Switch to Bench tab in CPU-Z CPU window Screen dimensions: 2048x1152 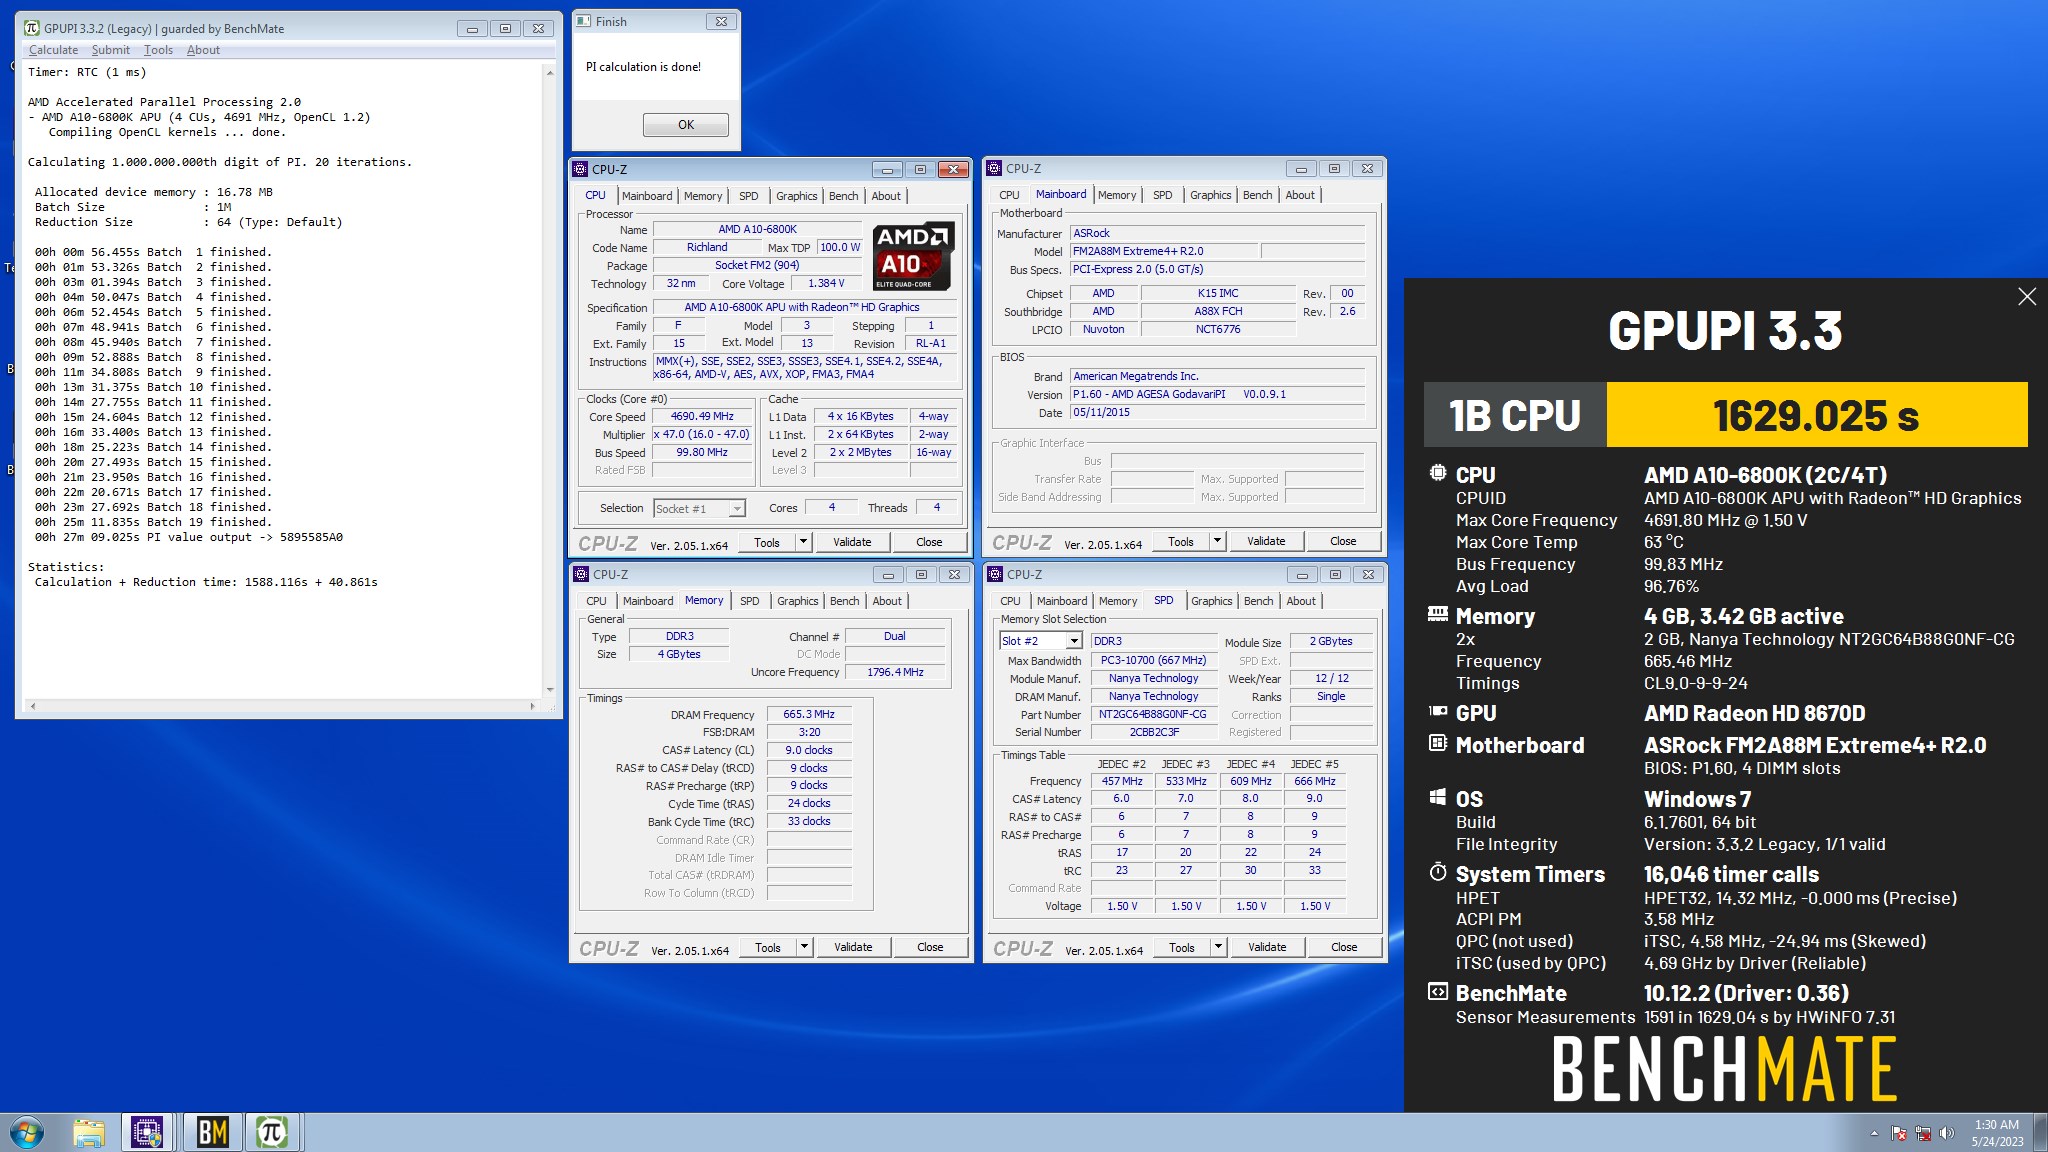point(843,196)
